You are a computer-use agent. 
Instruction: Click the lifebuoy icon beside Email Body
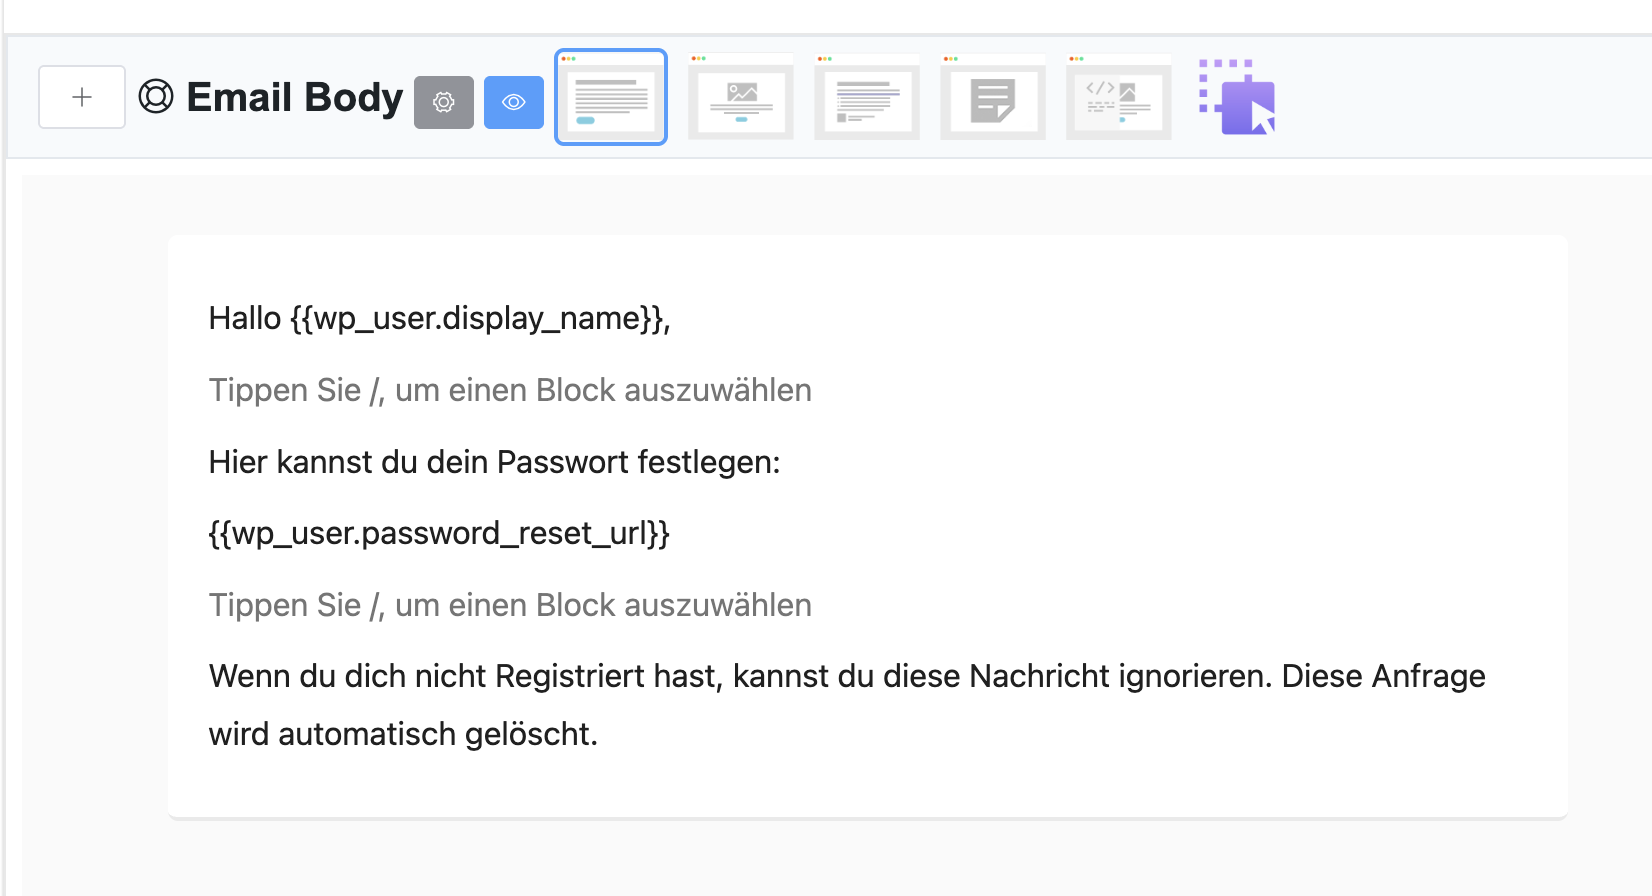(x=156, y=97)
